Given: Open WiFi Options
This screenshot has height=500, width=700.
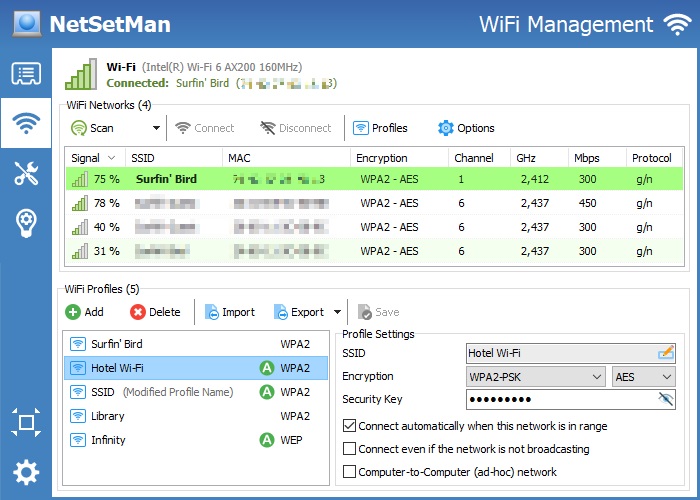Looking at the screenshot, I should pyautogui.click(x=466, y=128).
